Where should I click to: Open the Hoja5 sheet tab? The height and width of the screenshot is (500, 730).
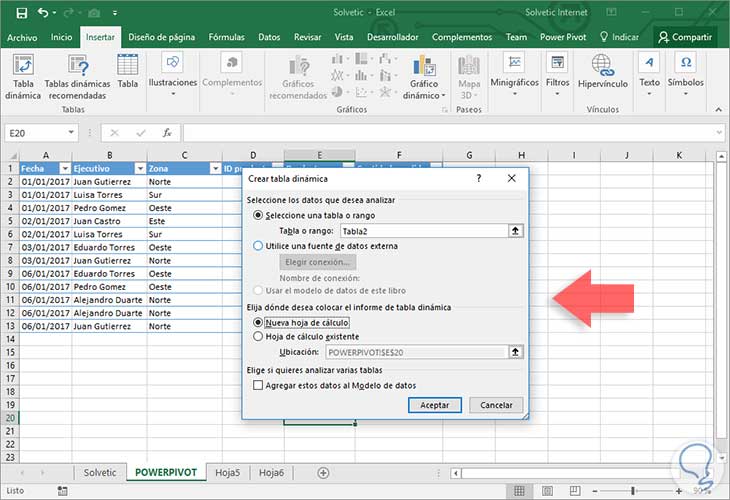tap(228, 472)
